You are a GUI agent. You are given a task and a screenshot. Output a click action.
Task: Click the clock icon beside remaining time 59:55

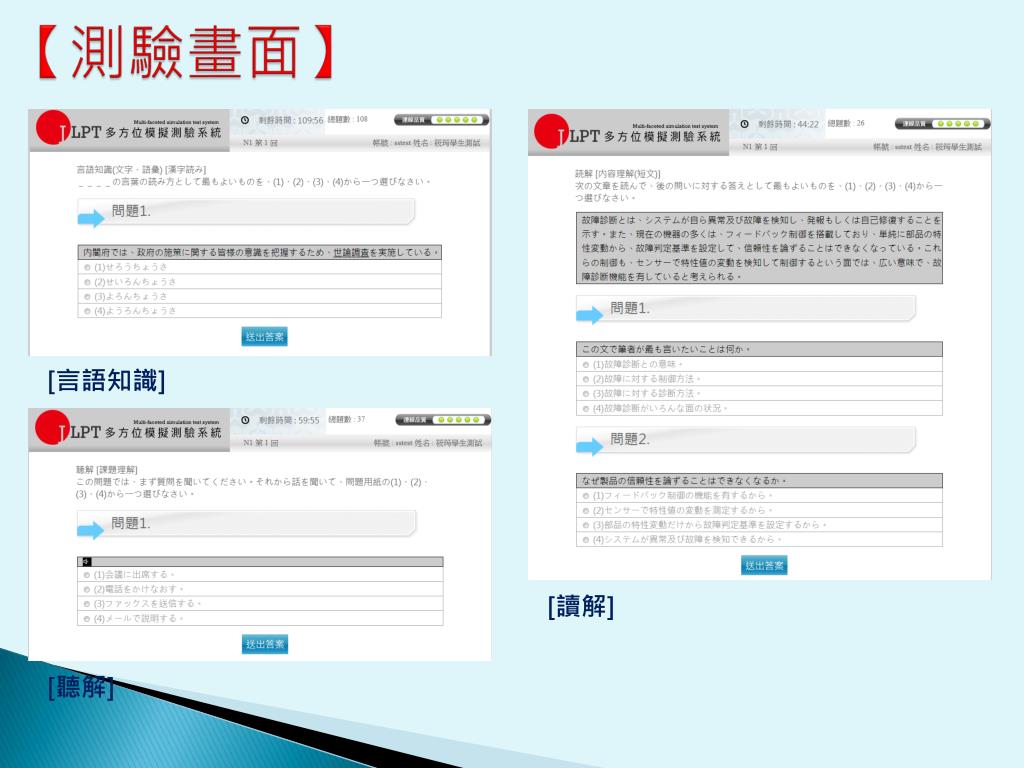[x=246, y=420]
